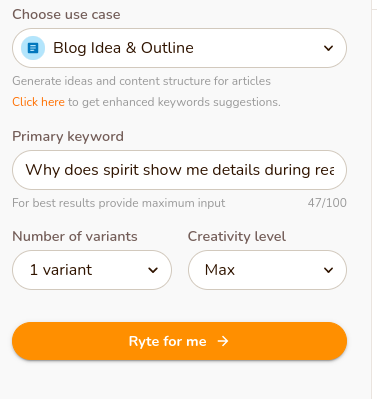The height and width of the screenshot is (399, 377).
Task: Click the Choose use case label
Action: (x=66, y=14)
